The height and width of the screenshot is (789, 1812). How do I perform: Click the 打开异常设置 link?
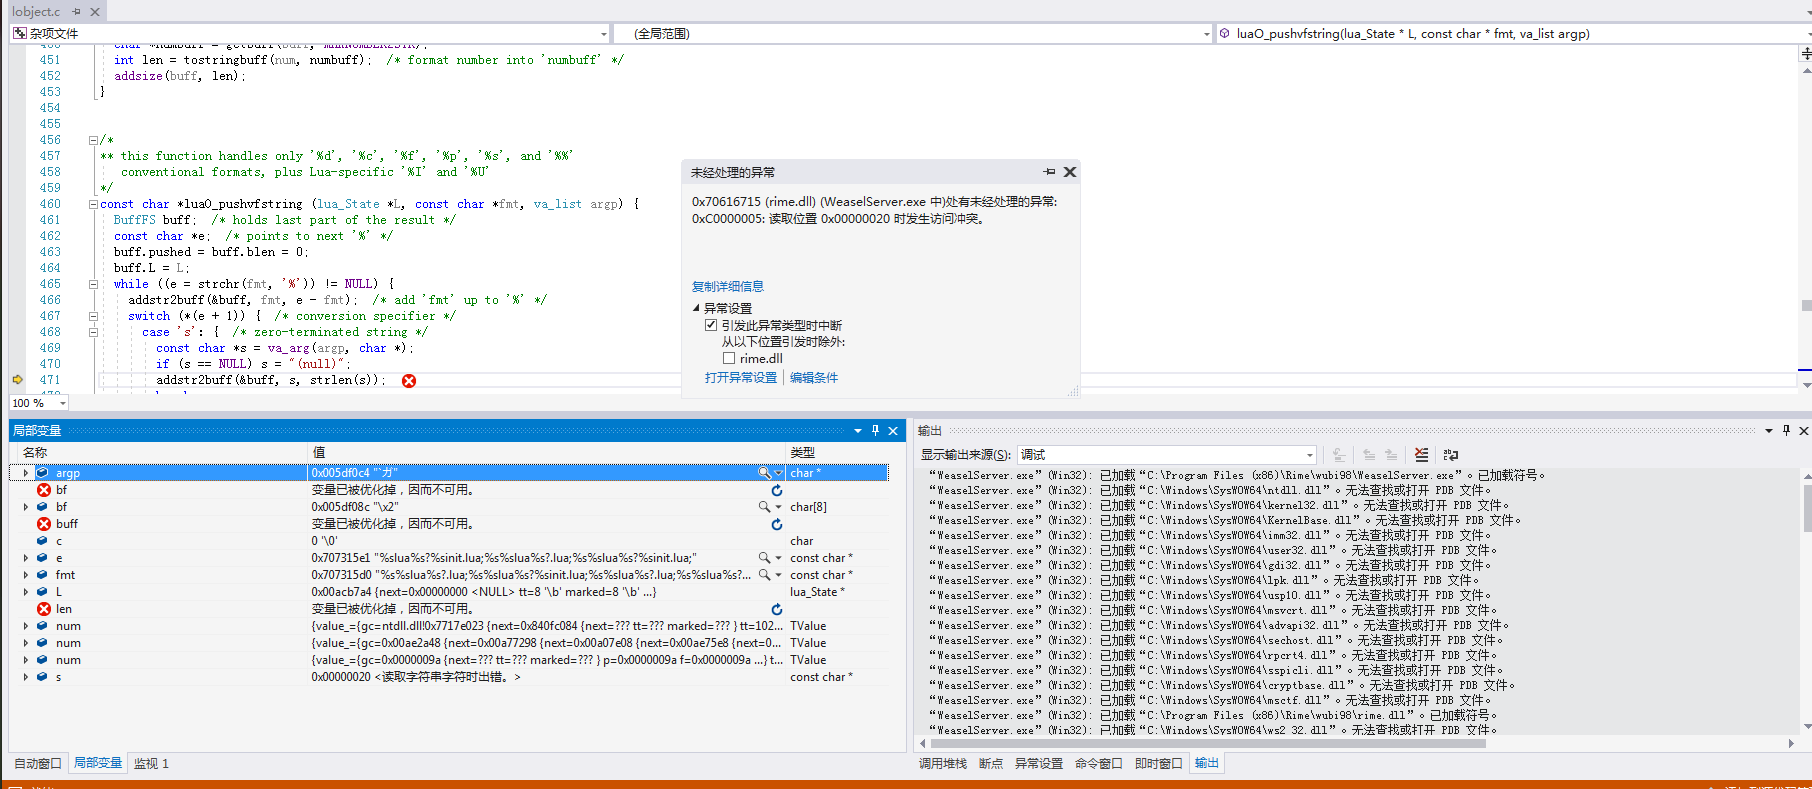point(741,377)
